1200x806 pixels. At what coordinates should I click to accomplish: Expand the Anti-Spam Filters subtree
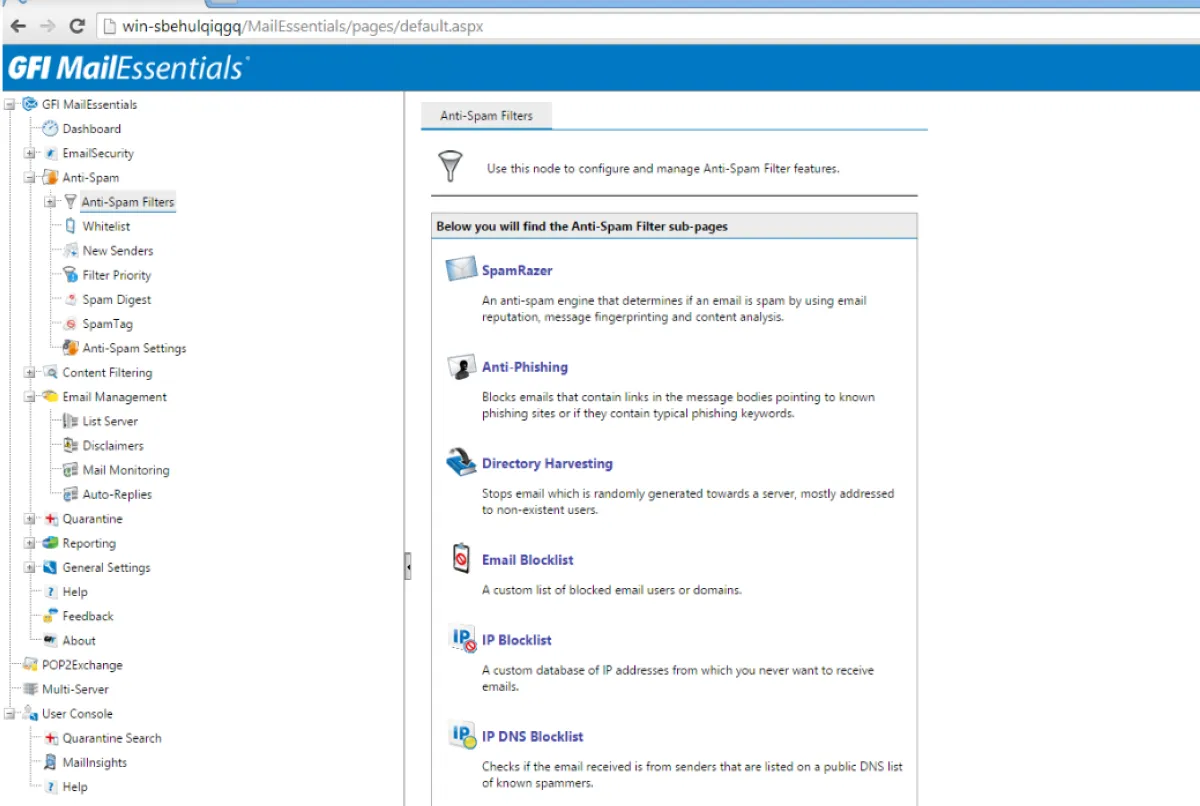[x=50, y=202]
